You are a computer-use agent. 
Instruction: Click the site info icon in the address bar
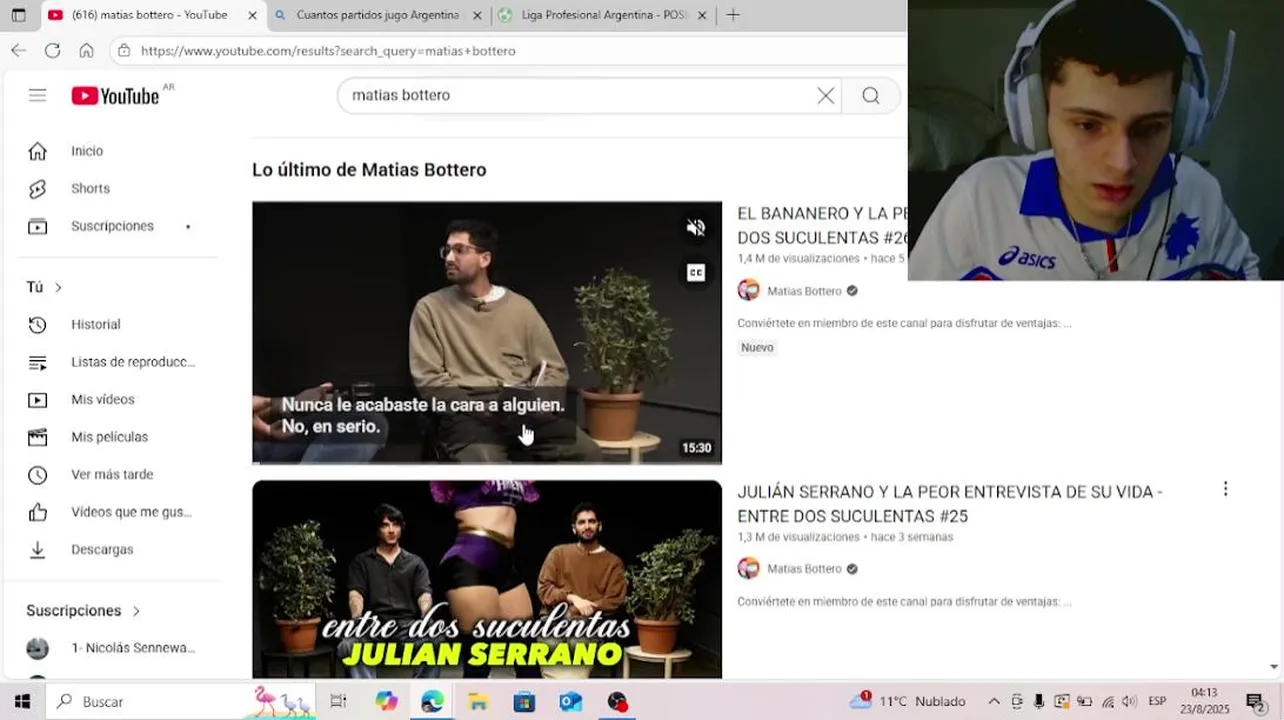(x=123, y=50)
